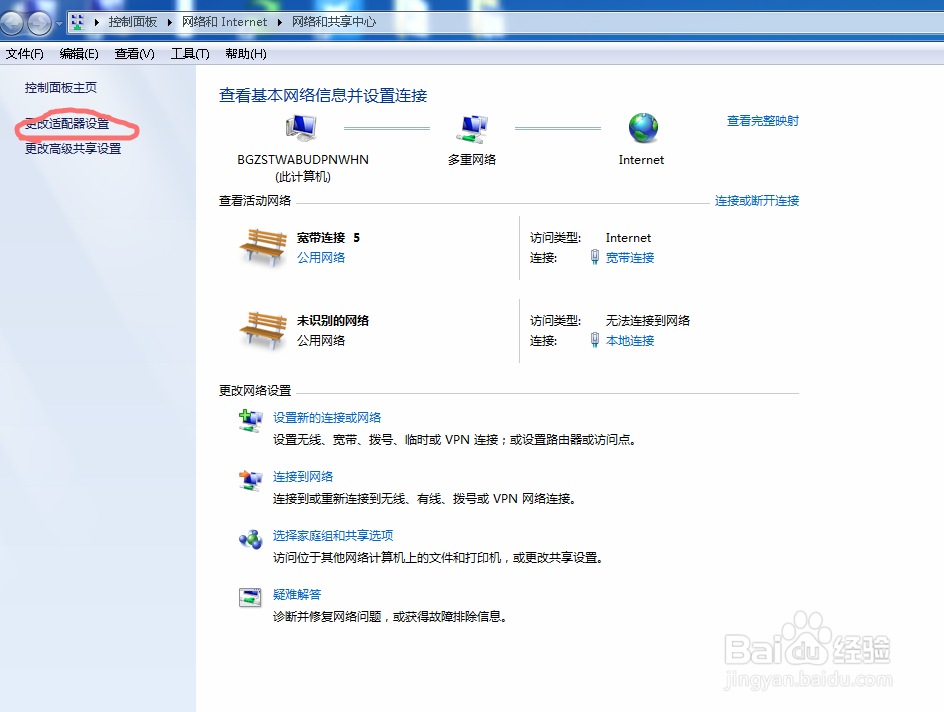The width and height of the screenshot is (944, 712).
Task: Click the Internet globe icon
Action: 641,128
